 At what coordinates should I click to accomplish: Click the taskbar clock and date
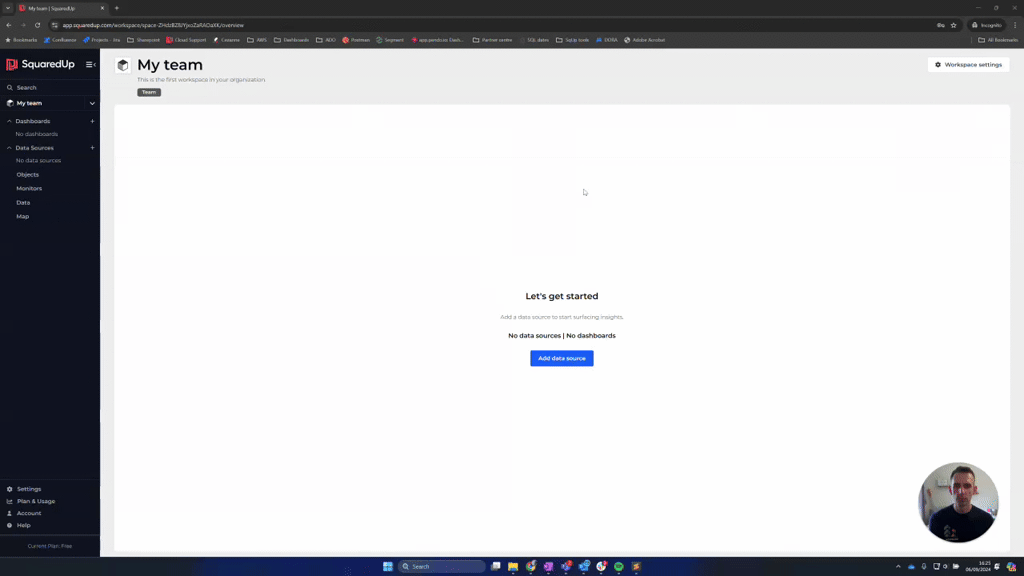click(x=978, y=567)
